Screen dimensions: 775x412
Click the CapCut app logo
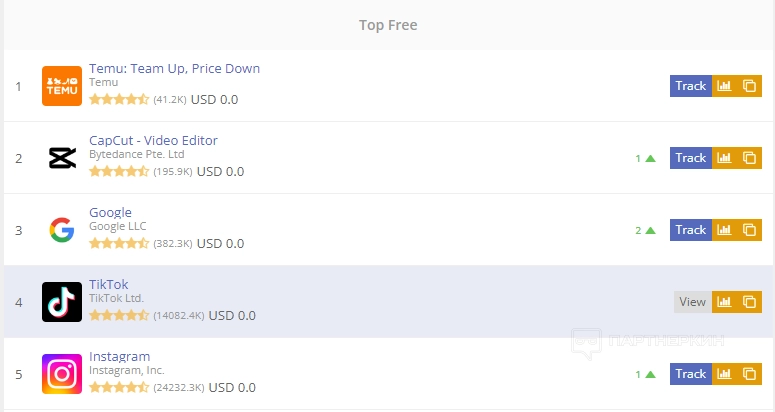tap(62, 158)
